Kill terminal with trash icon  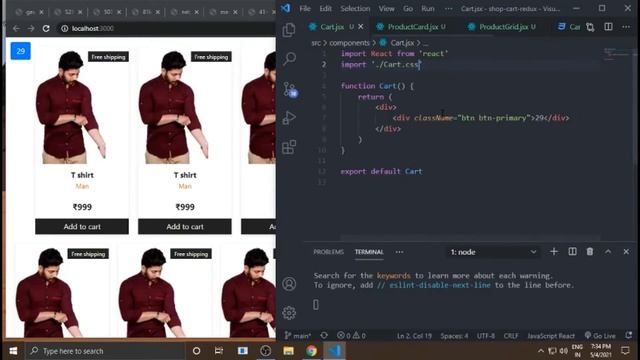coord(590,251)
